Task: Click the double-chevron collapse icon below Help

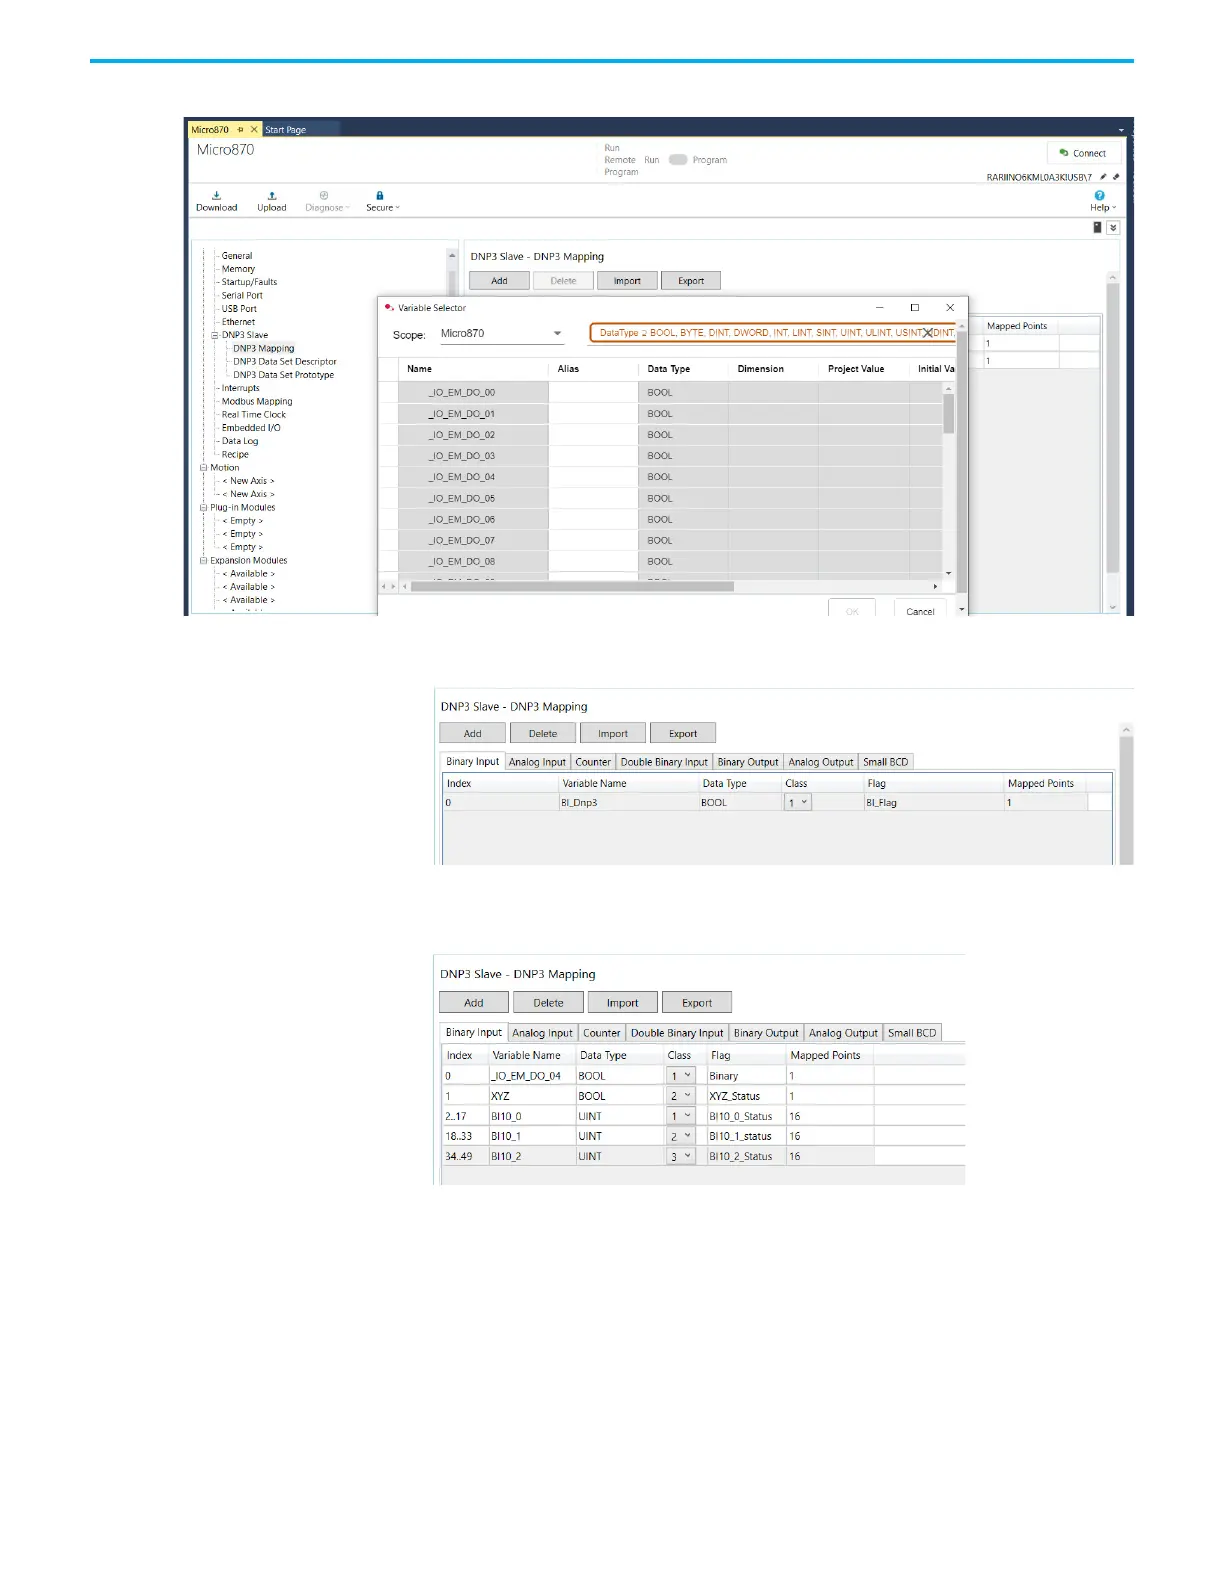Action: pyautogui.click(x=1113, y=228)
